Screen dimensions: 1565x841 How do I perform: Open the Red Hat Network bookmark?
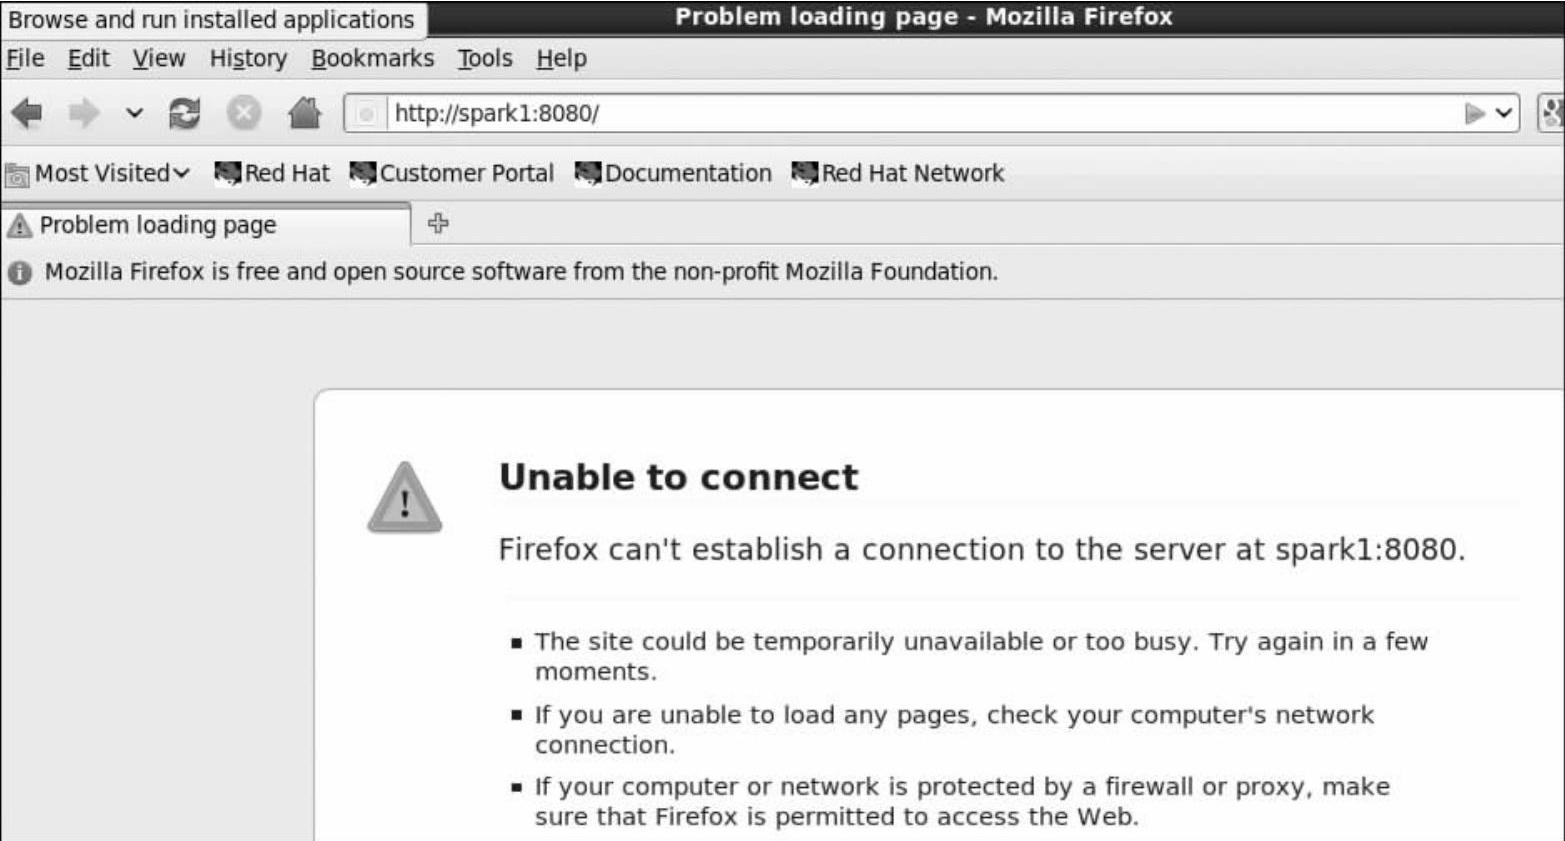coord(898,173)
